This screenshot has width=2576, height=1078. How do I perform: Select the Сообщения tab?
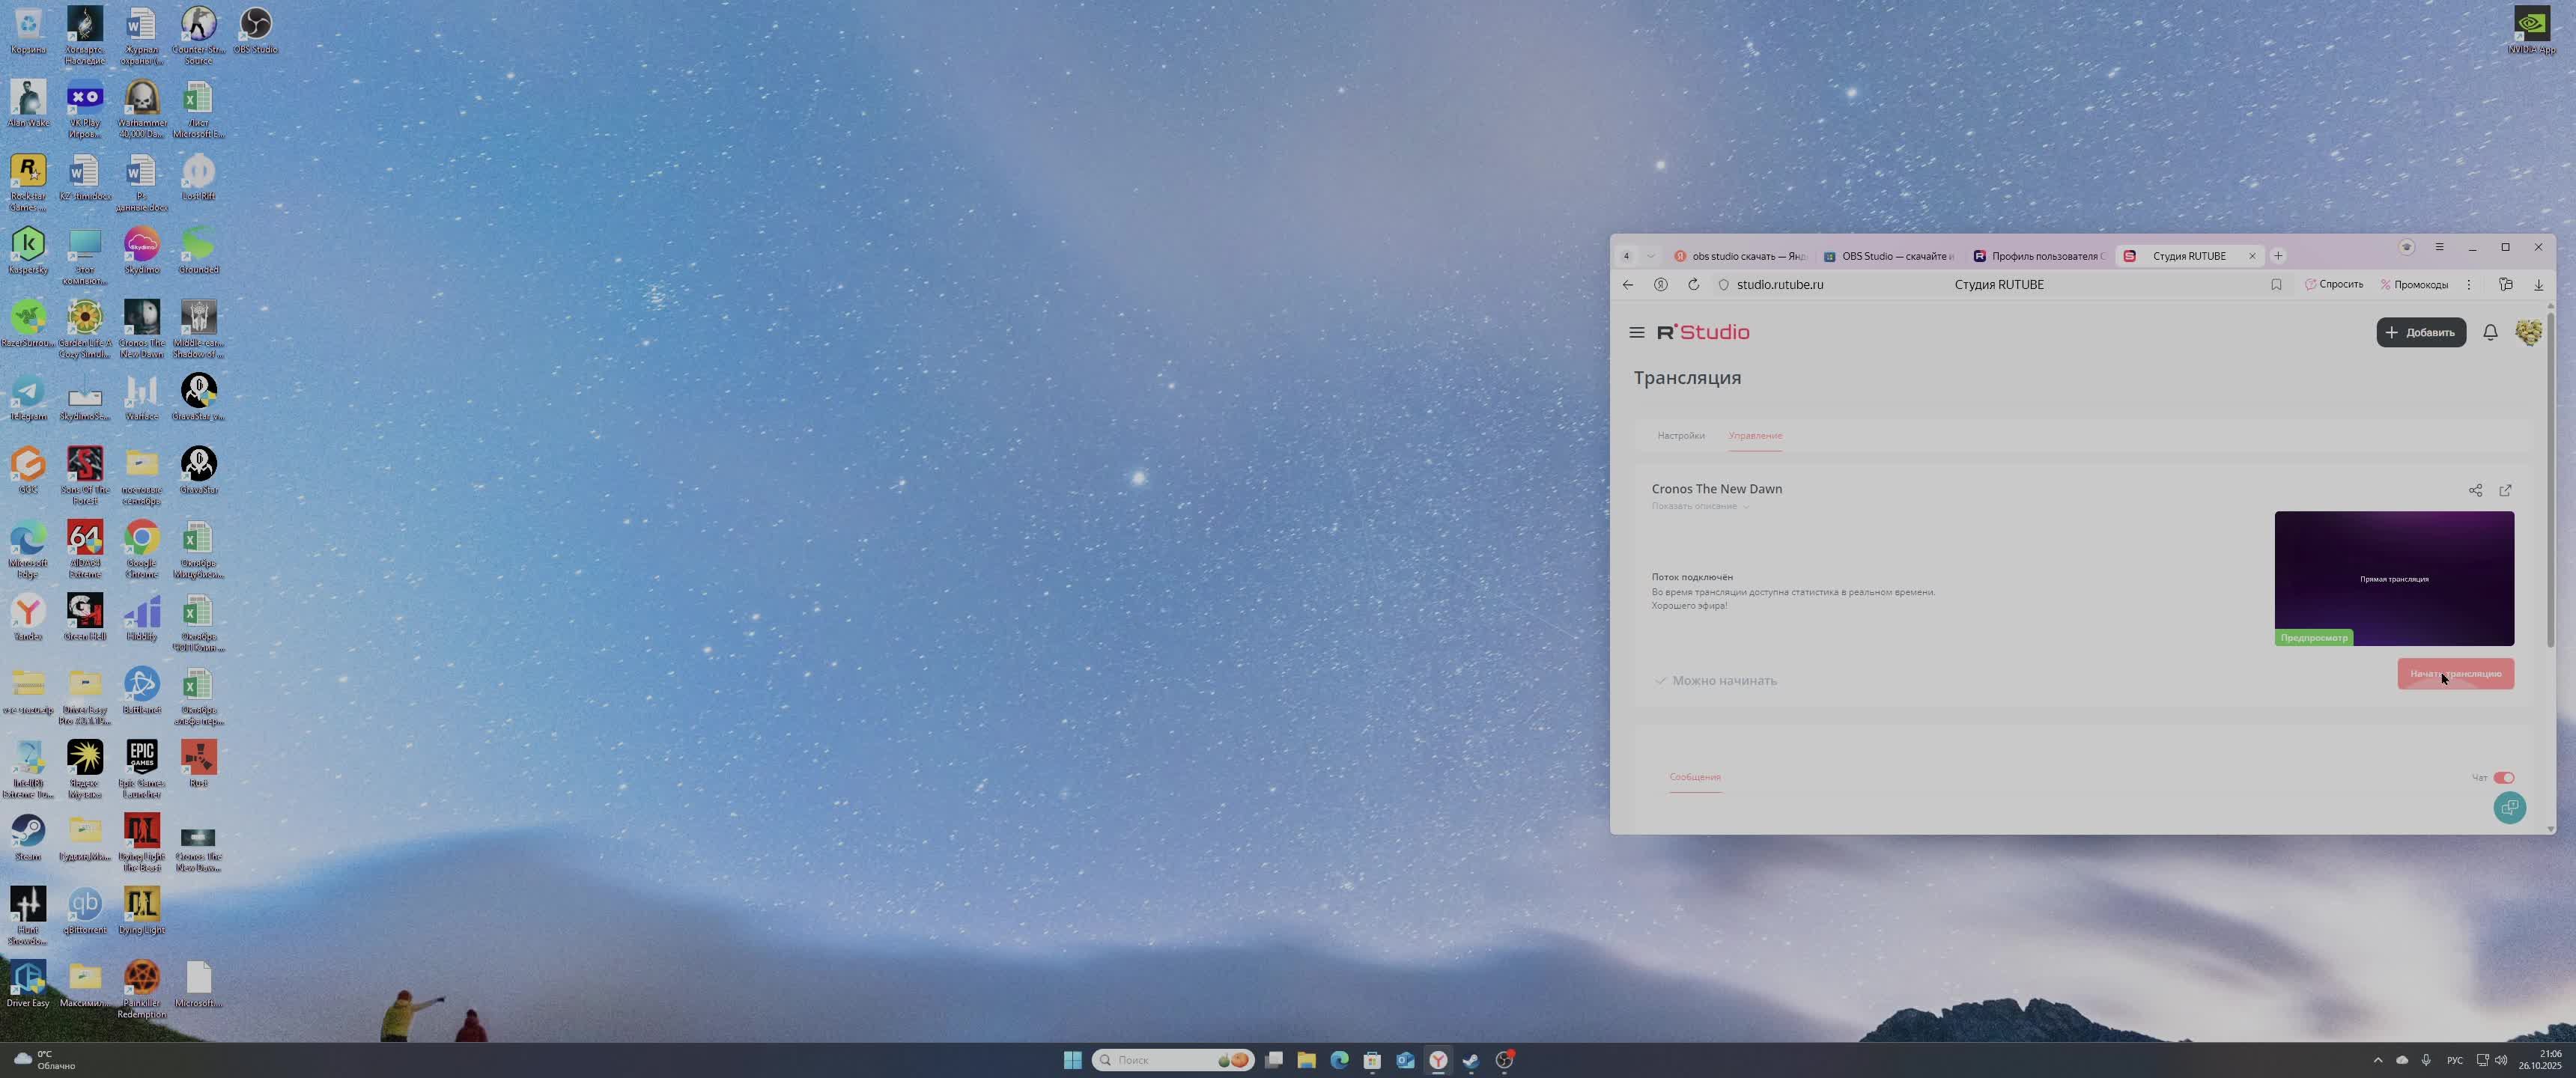pyautogui.click(x=1694, y=777)
